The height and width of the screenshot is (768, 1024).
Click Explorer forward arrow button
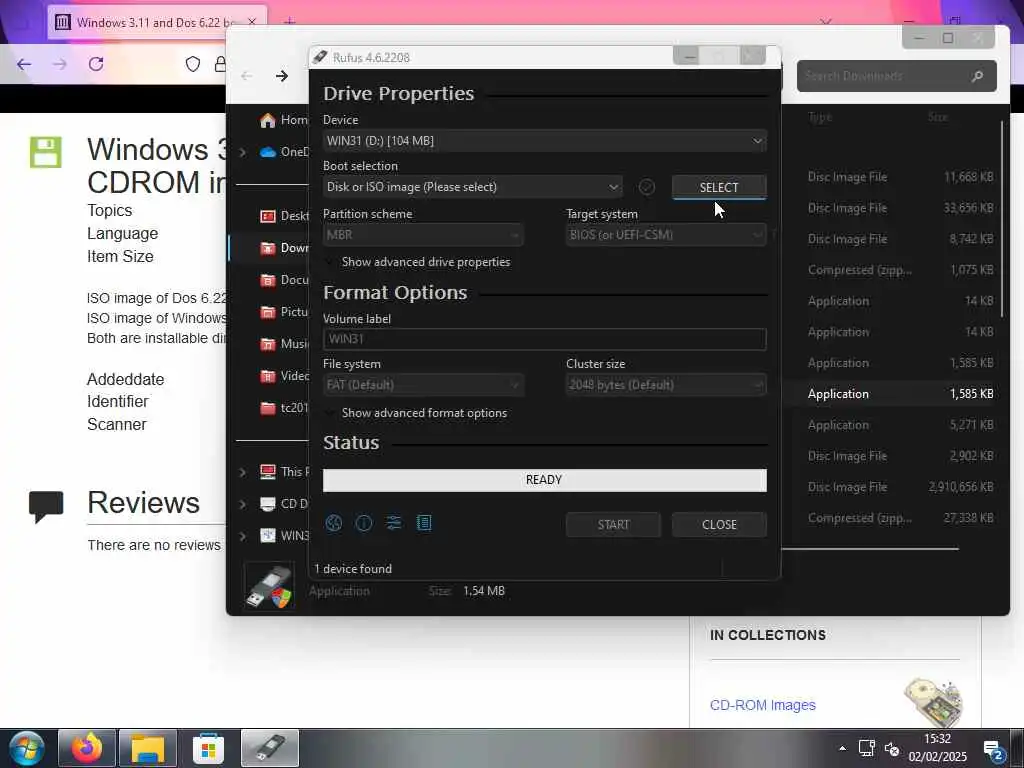click(282, 76)
